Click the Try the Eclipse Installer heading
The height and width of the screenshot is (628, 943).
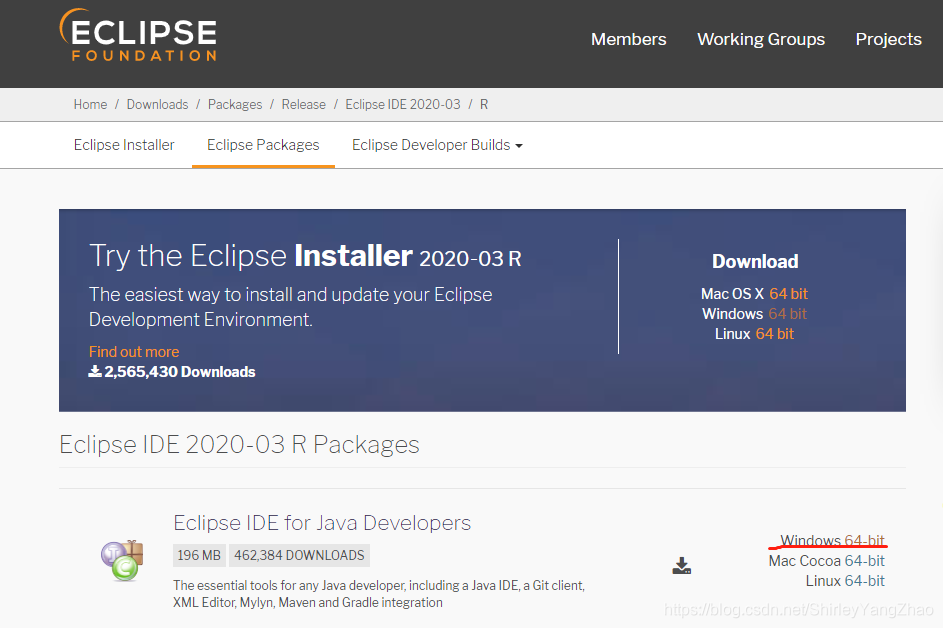pos(305,256)
